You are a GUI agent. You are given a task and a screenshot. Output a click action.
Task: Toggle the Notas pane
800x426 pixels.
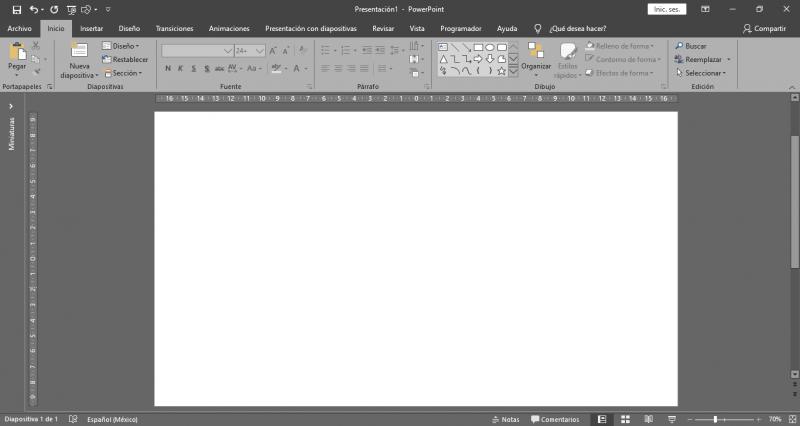(x=505, y=419)
